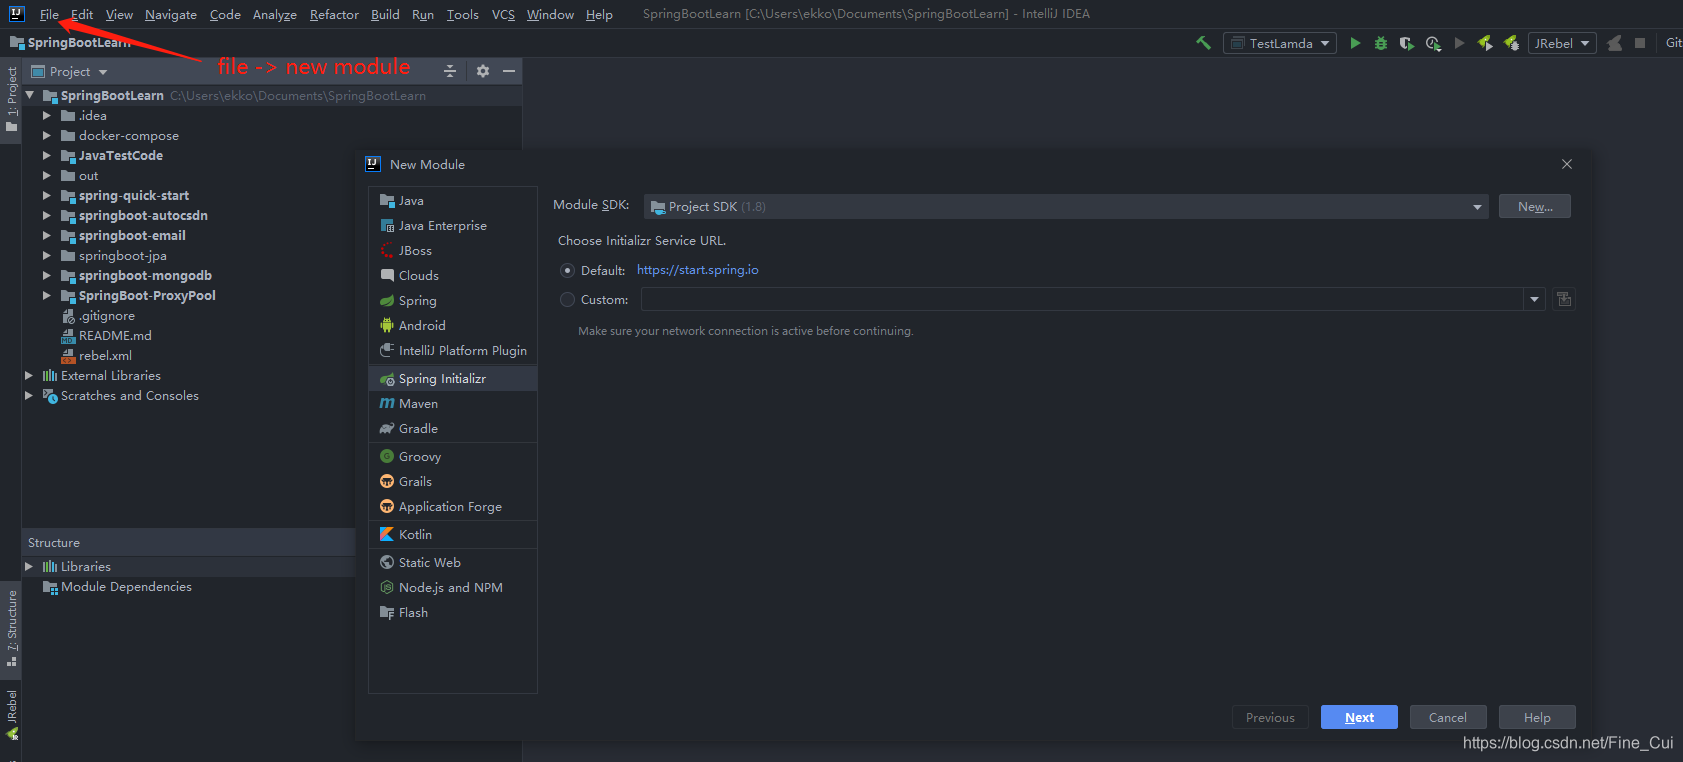Screen dimensions: 1683x762
Task: Open the Structure side tab
Action: 12,628
